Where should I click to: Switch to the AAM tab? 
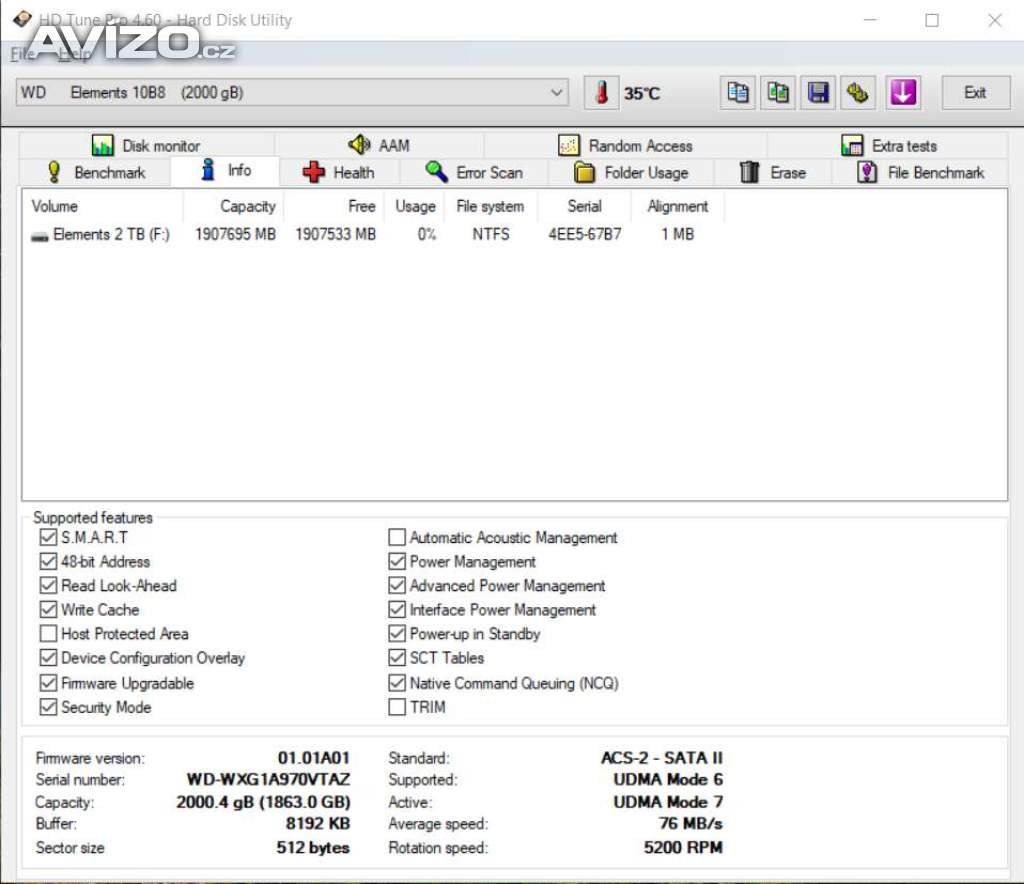(x=379, y=145)
